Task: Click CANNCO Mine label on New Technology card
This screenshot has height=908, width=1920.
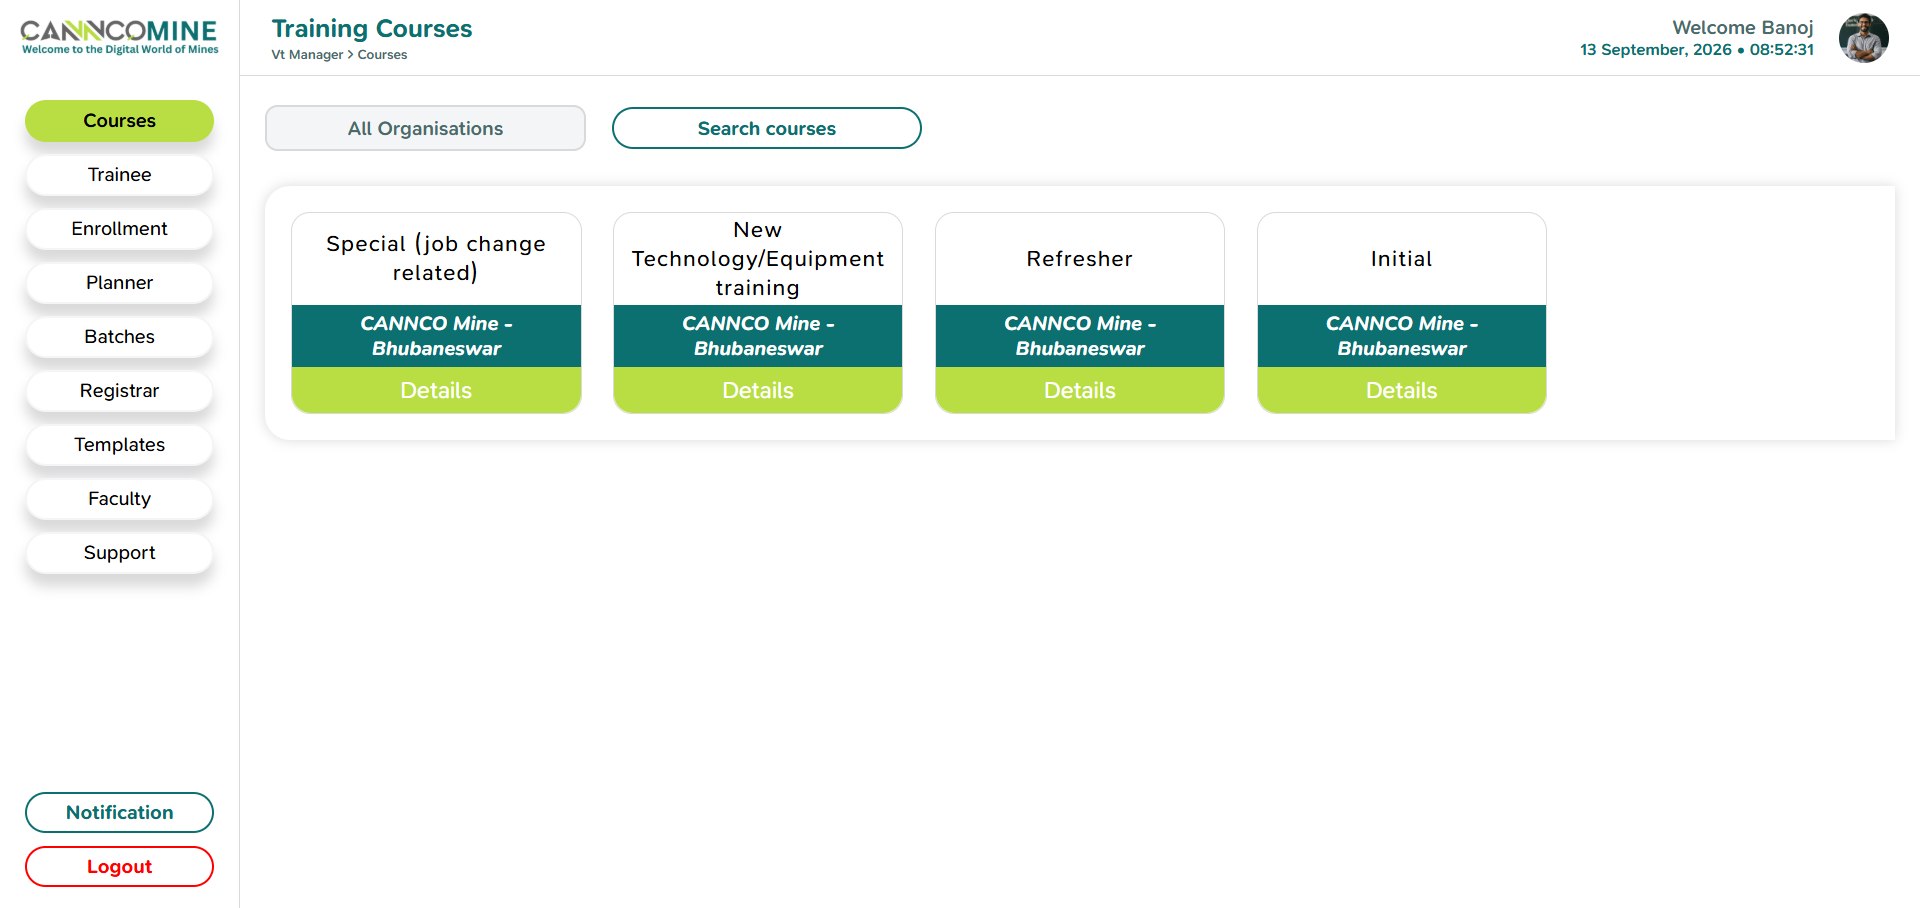Action: pyautogui.click(x=758, y=336)
